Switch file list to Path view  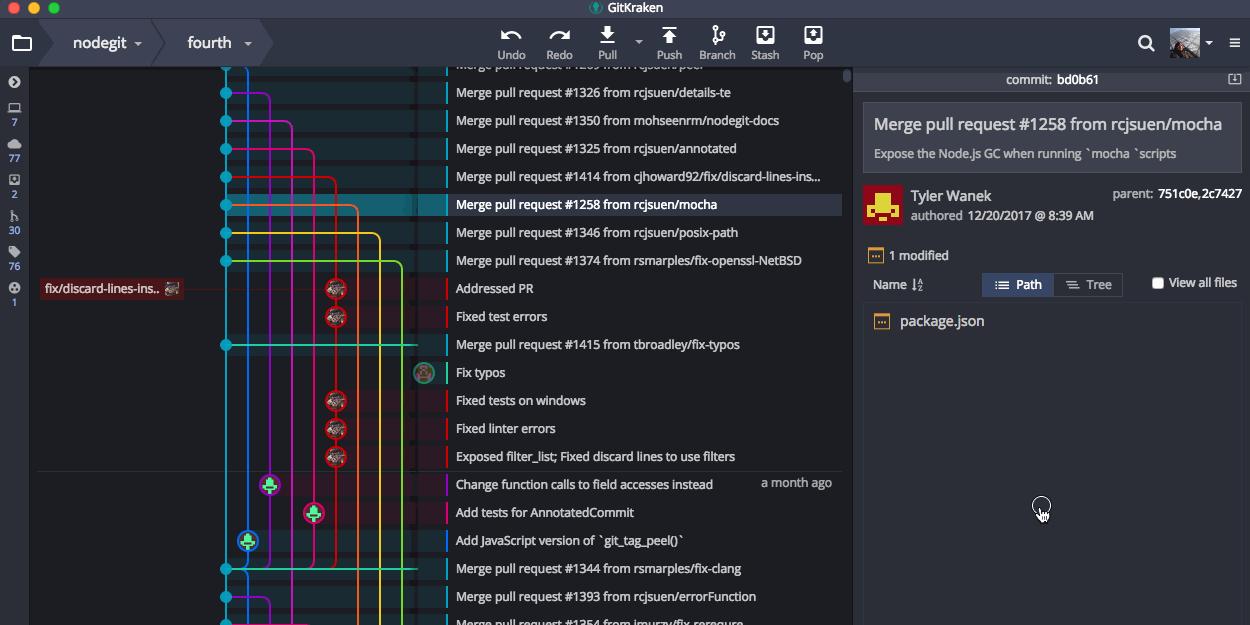1018,285
